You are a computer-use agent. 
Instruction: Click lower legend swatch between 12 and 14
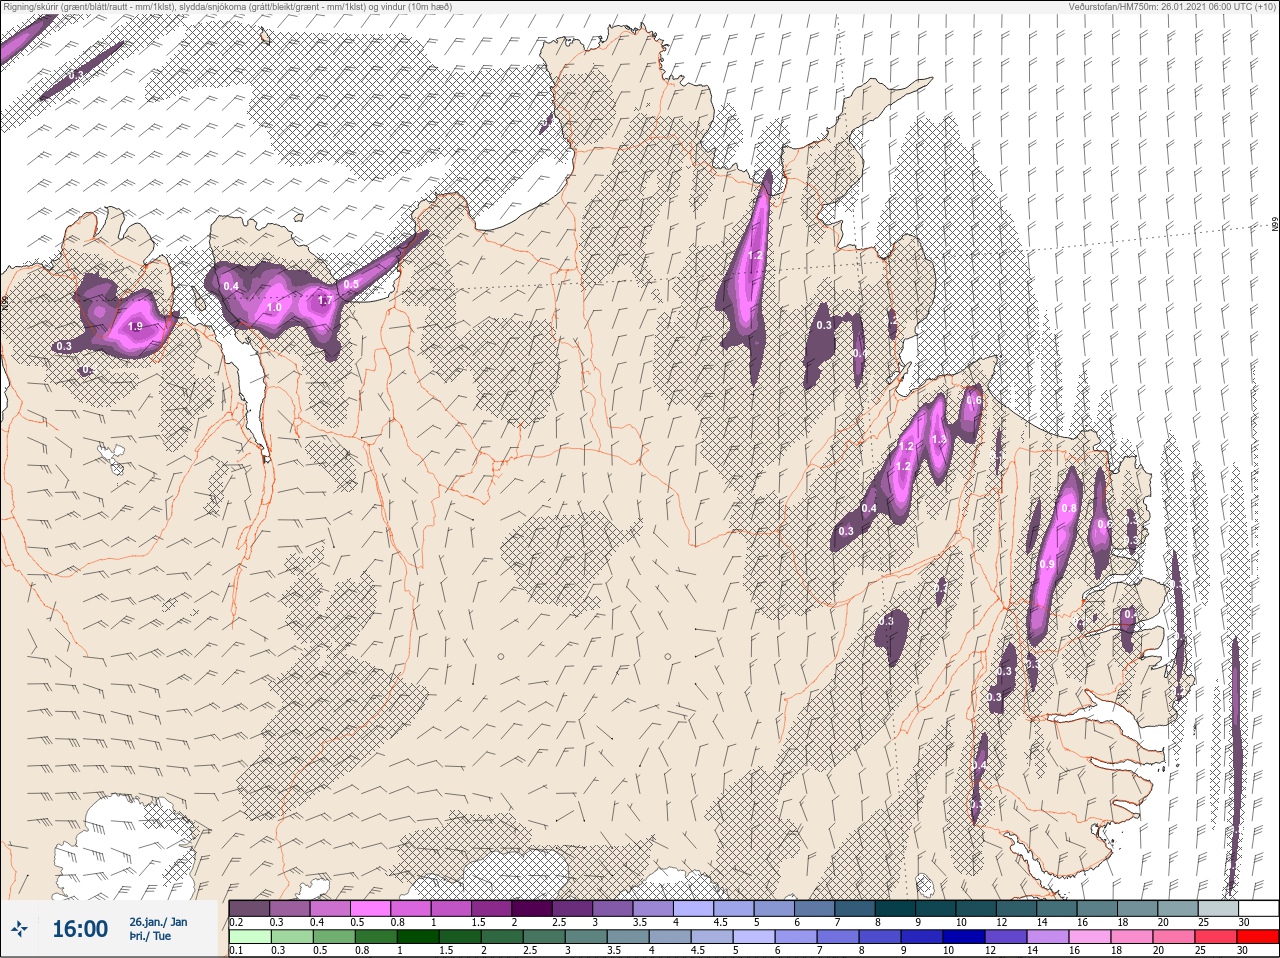click(1006, 937)
